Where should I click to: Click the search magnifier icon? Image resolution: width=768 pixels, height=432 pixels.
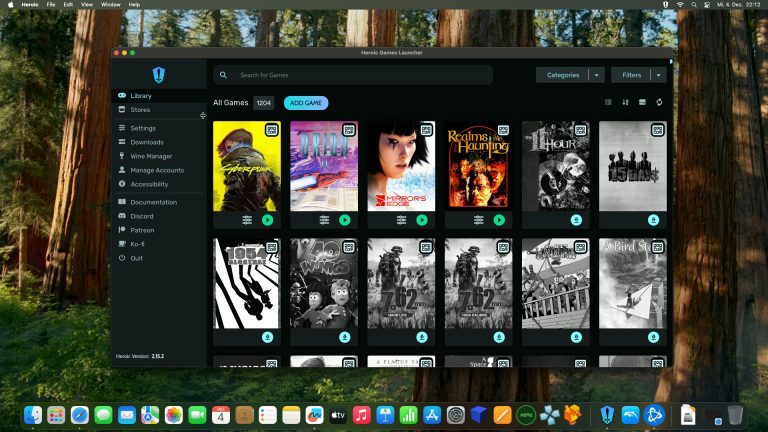223,75
